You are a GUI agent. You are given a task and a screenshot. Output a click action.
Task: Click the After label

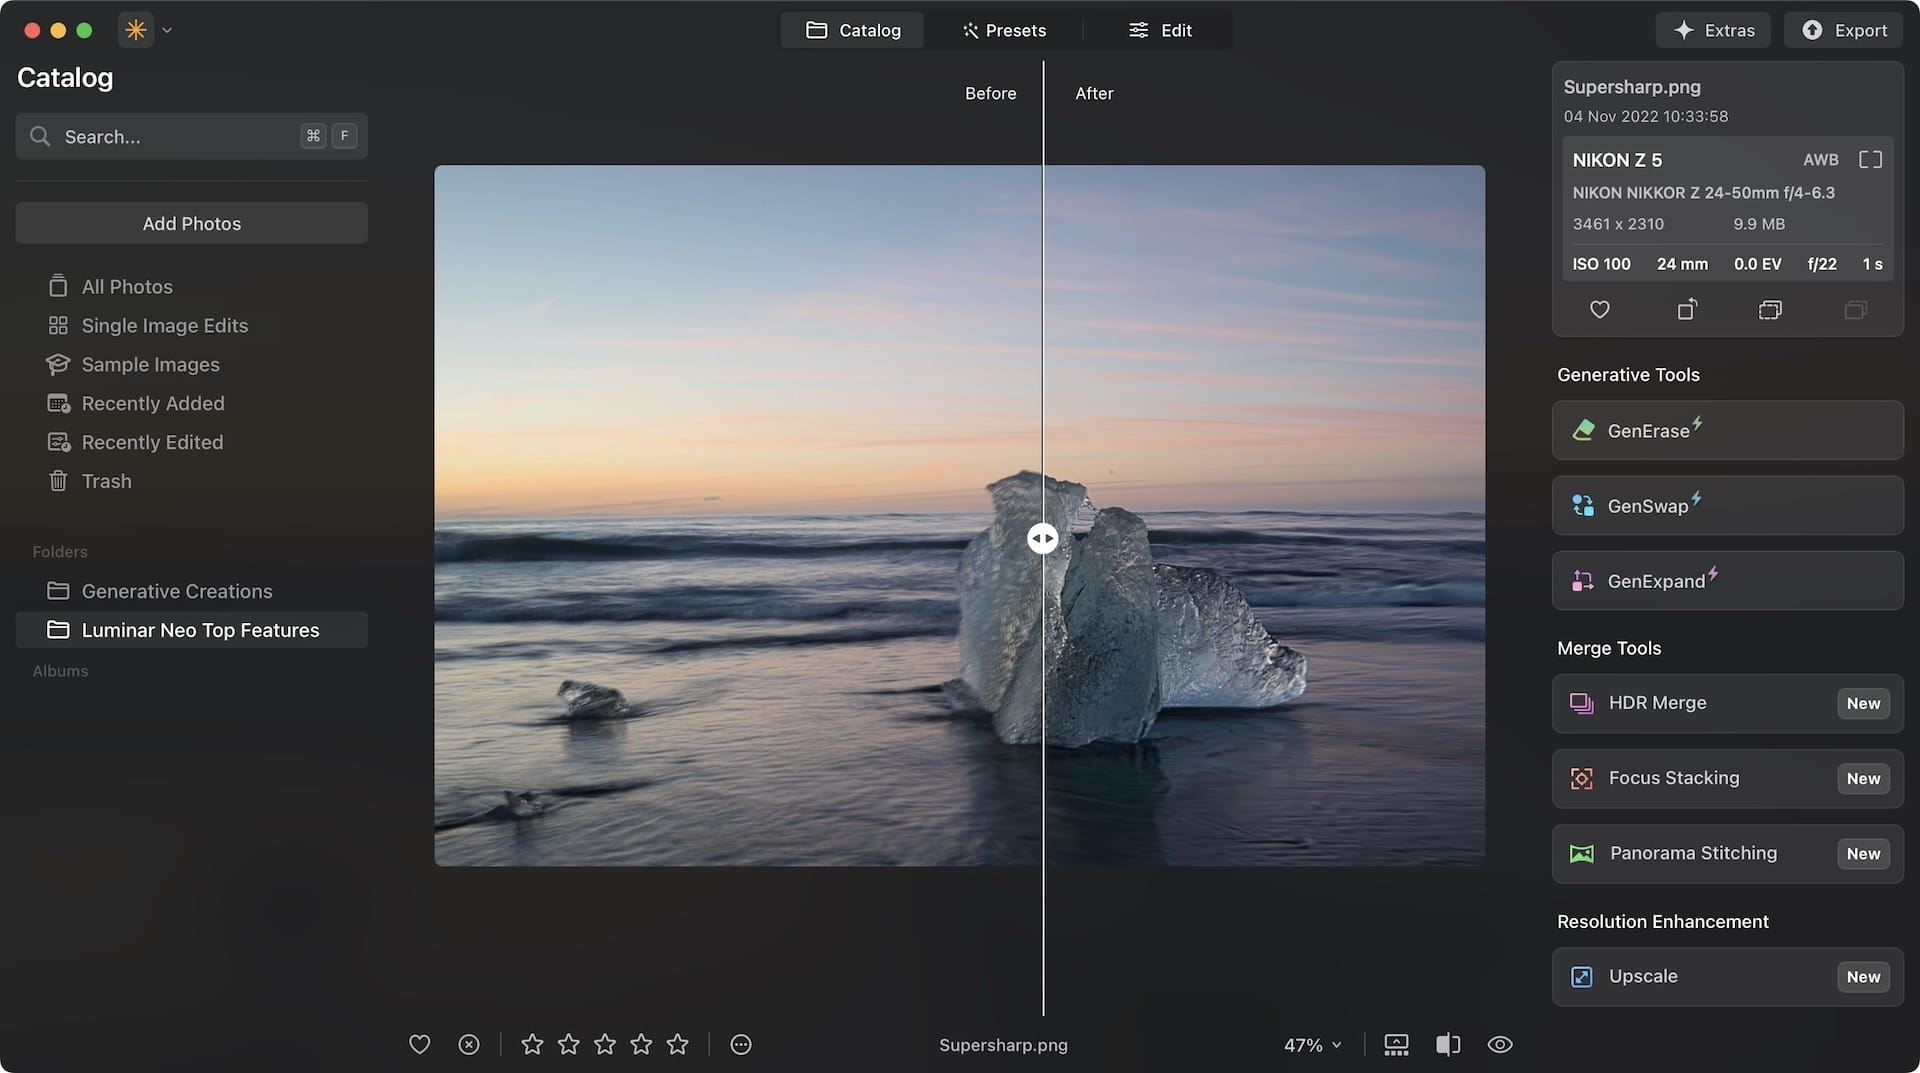tap(1094, 93)
